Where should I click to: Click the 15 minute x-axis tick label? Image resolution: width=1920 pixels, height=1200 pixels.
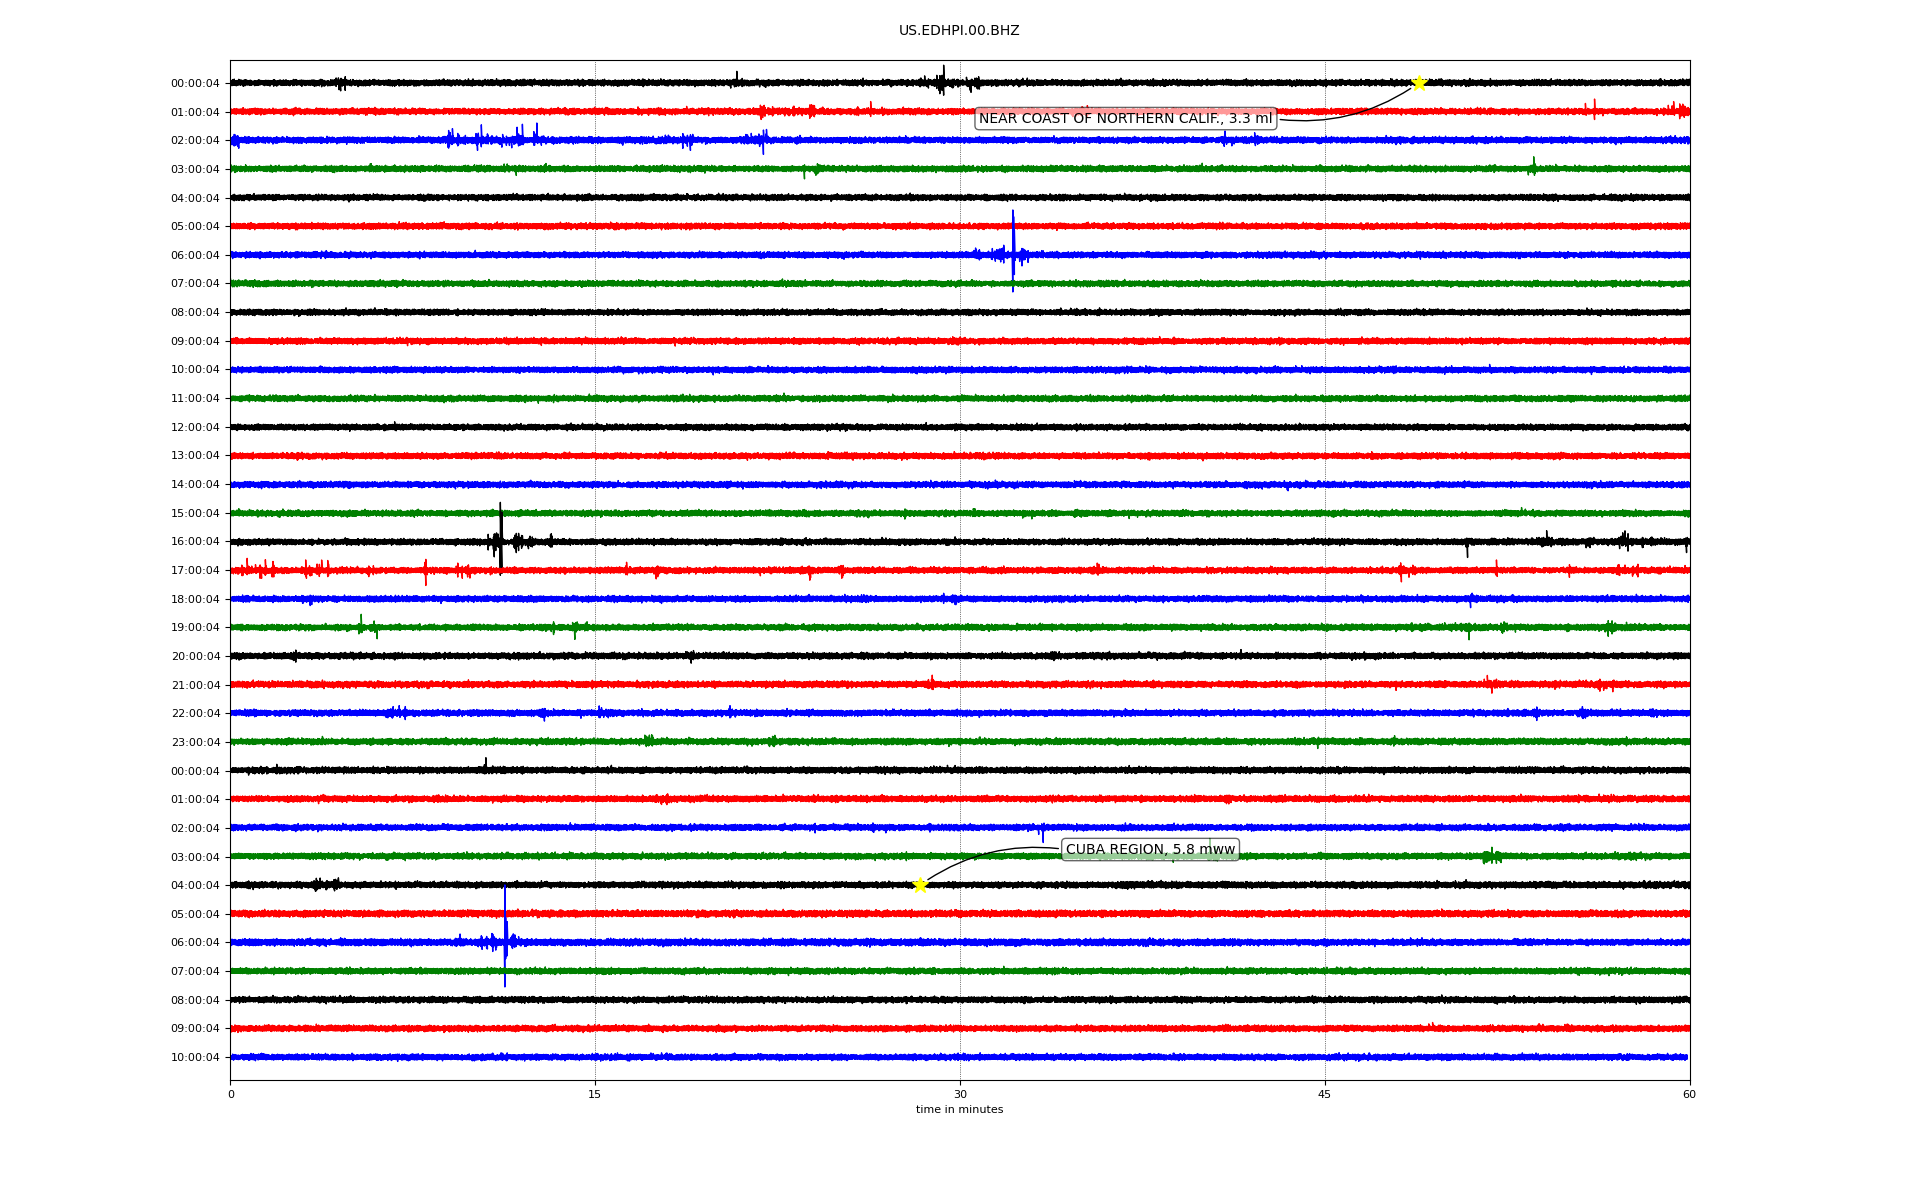click(x=595, y=1094)
